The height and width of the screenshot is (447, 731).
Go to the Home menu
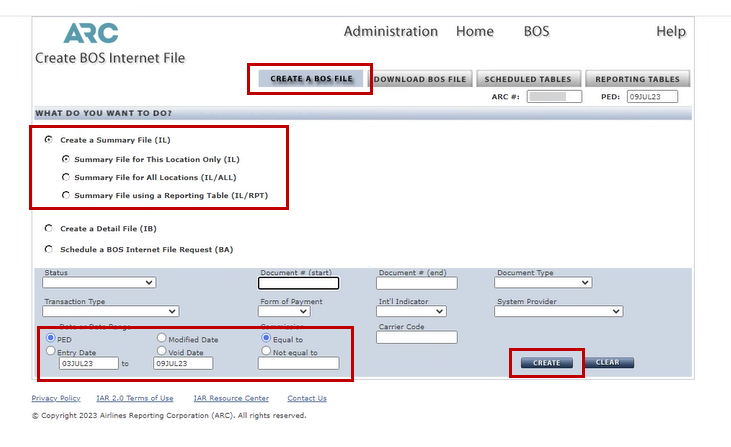click(474, 31)
